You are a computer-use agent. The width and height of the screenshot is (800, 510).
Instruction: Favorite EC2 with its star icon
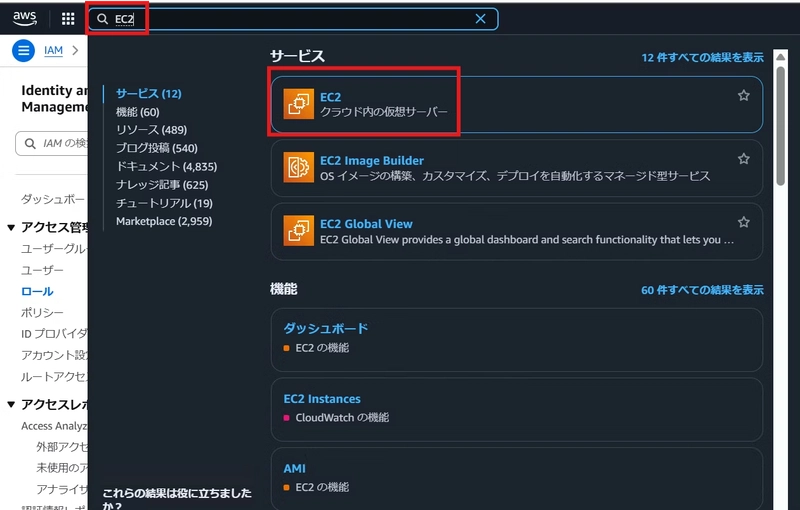click(x=743, y=95)
